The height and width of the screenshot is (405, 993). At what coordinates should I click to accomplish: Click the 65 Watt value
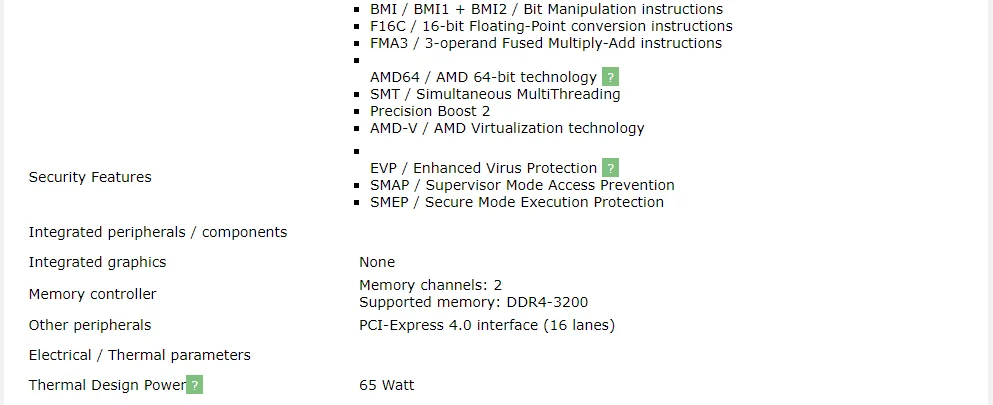pyautogui.click(x=386, y=385)
